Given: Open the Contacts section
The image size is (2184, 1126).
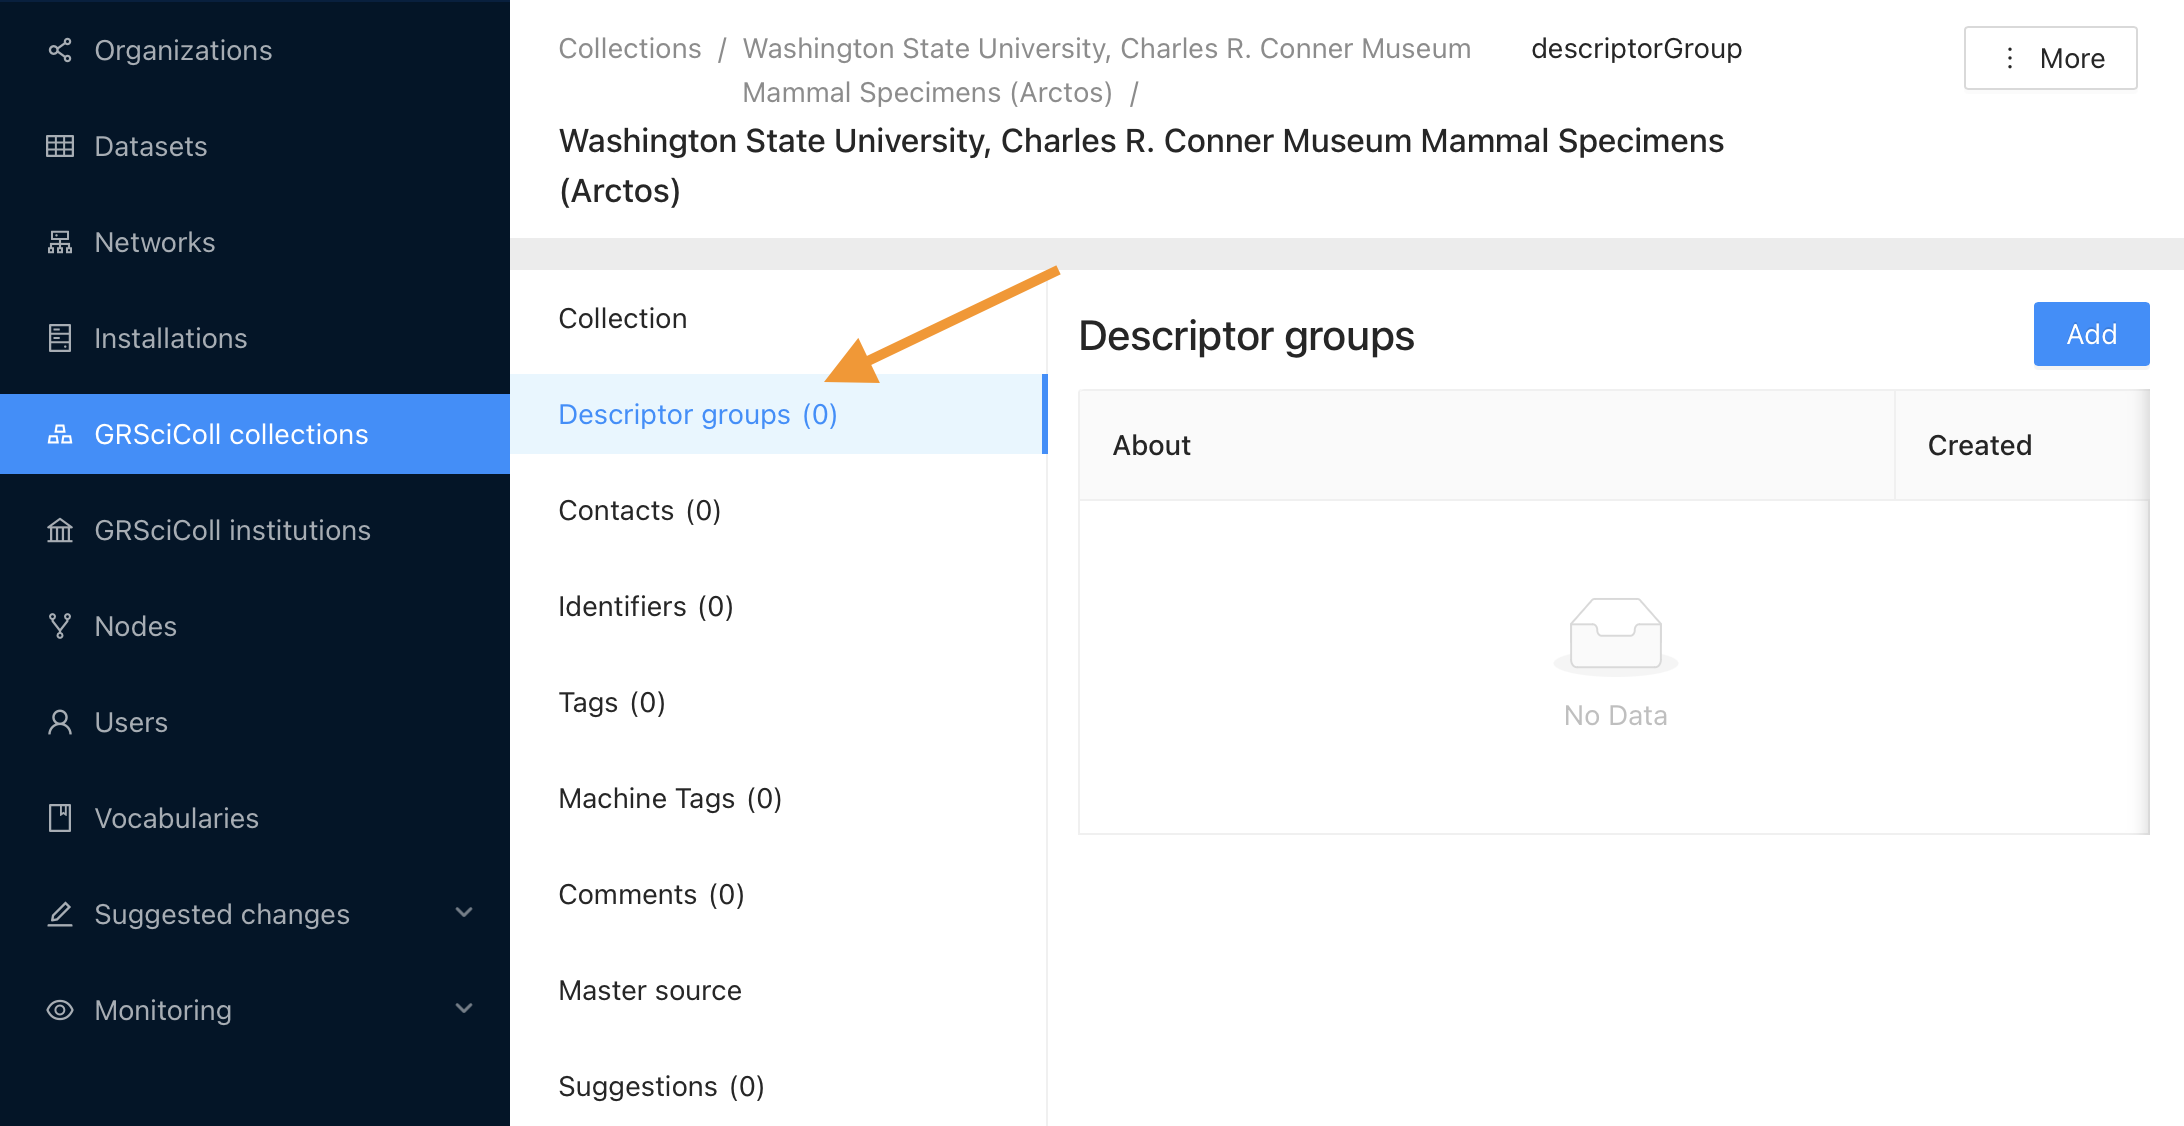Looking at the screenshot, I should pyautogui.click(x=640, y=508).
